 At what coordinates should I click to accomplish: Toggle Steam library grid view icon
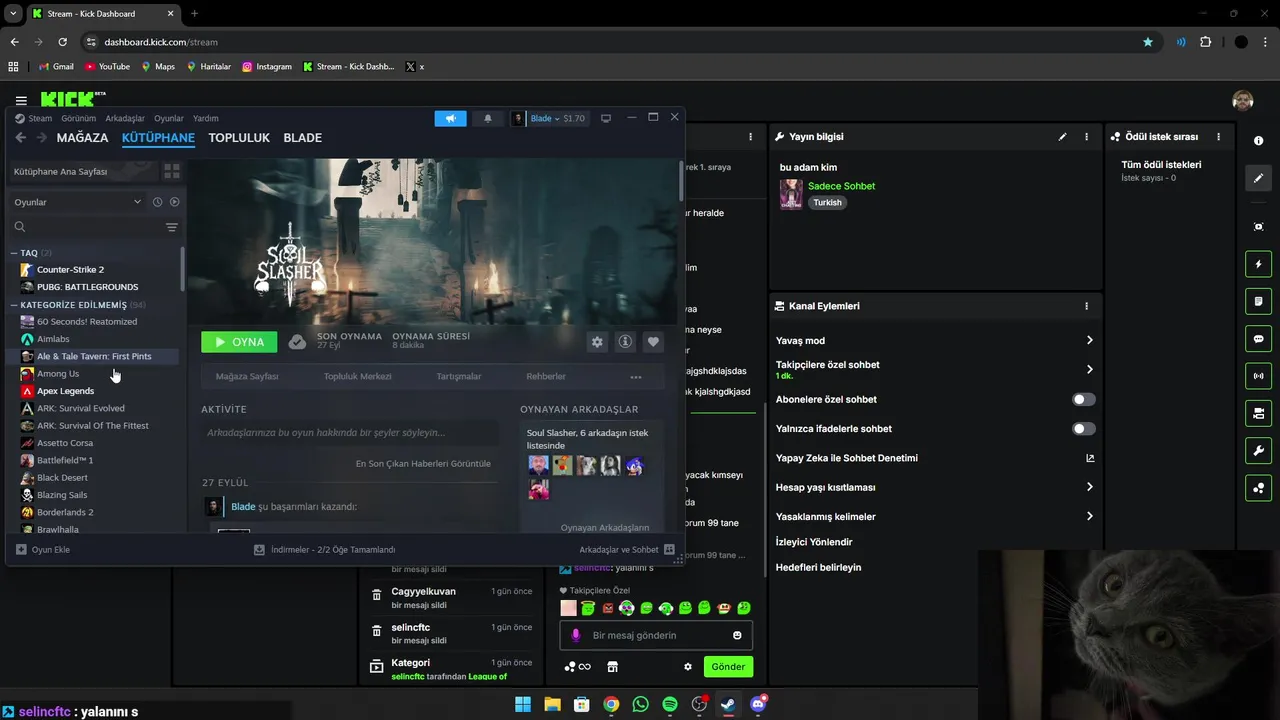(x=172, y=171)
